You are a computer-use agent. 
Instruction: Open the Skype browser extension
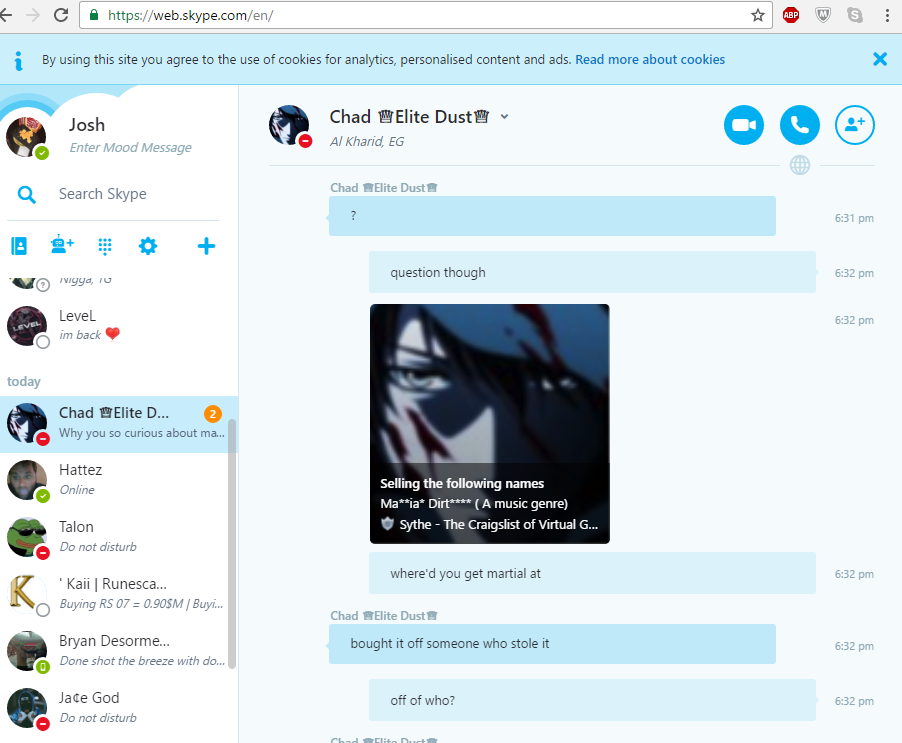(855, 15)
